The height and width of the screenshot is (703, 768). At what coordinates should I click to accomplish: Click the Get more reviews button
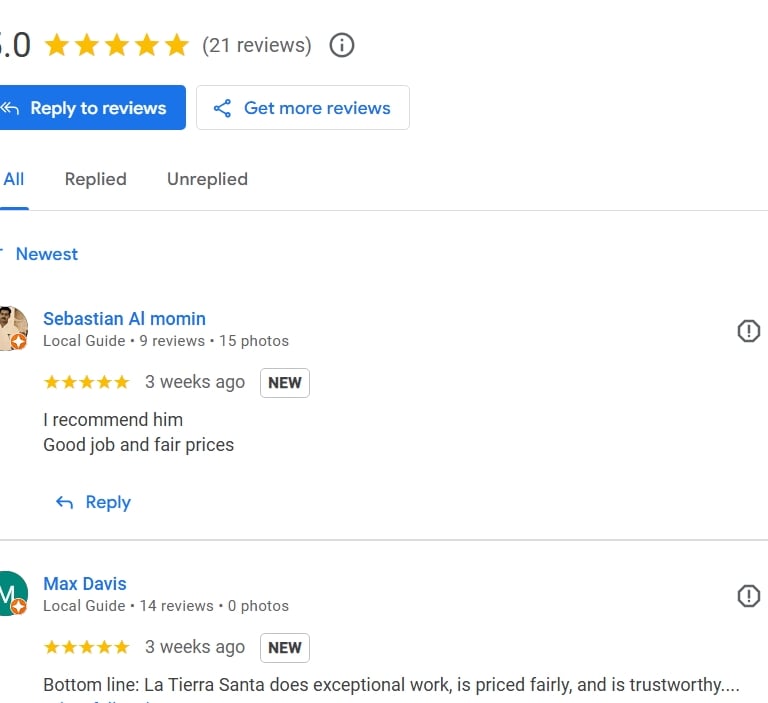click(x=302, y=108)
